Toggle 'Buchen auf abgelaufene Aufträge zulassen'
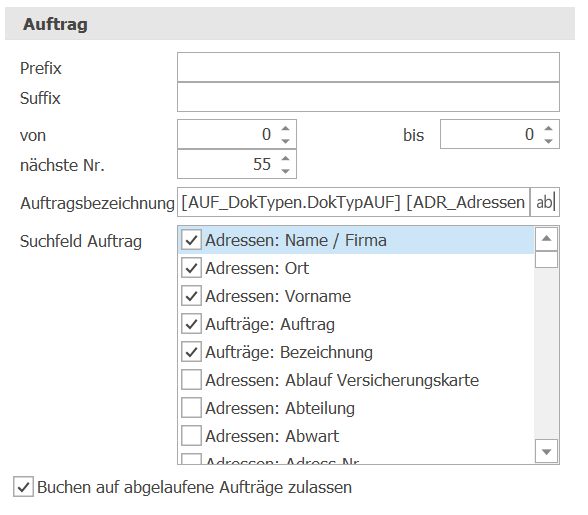The width and height of the screenshot is (588, 515). (x=23, y=487)
